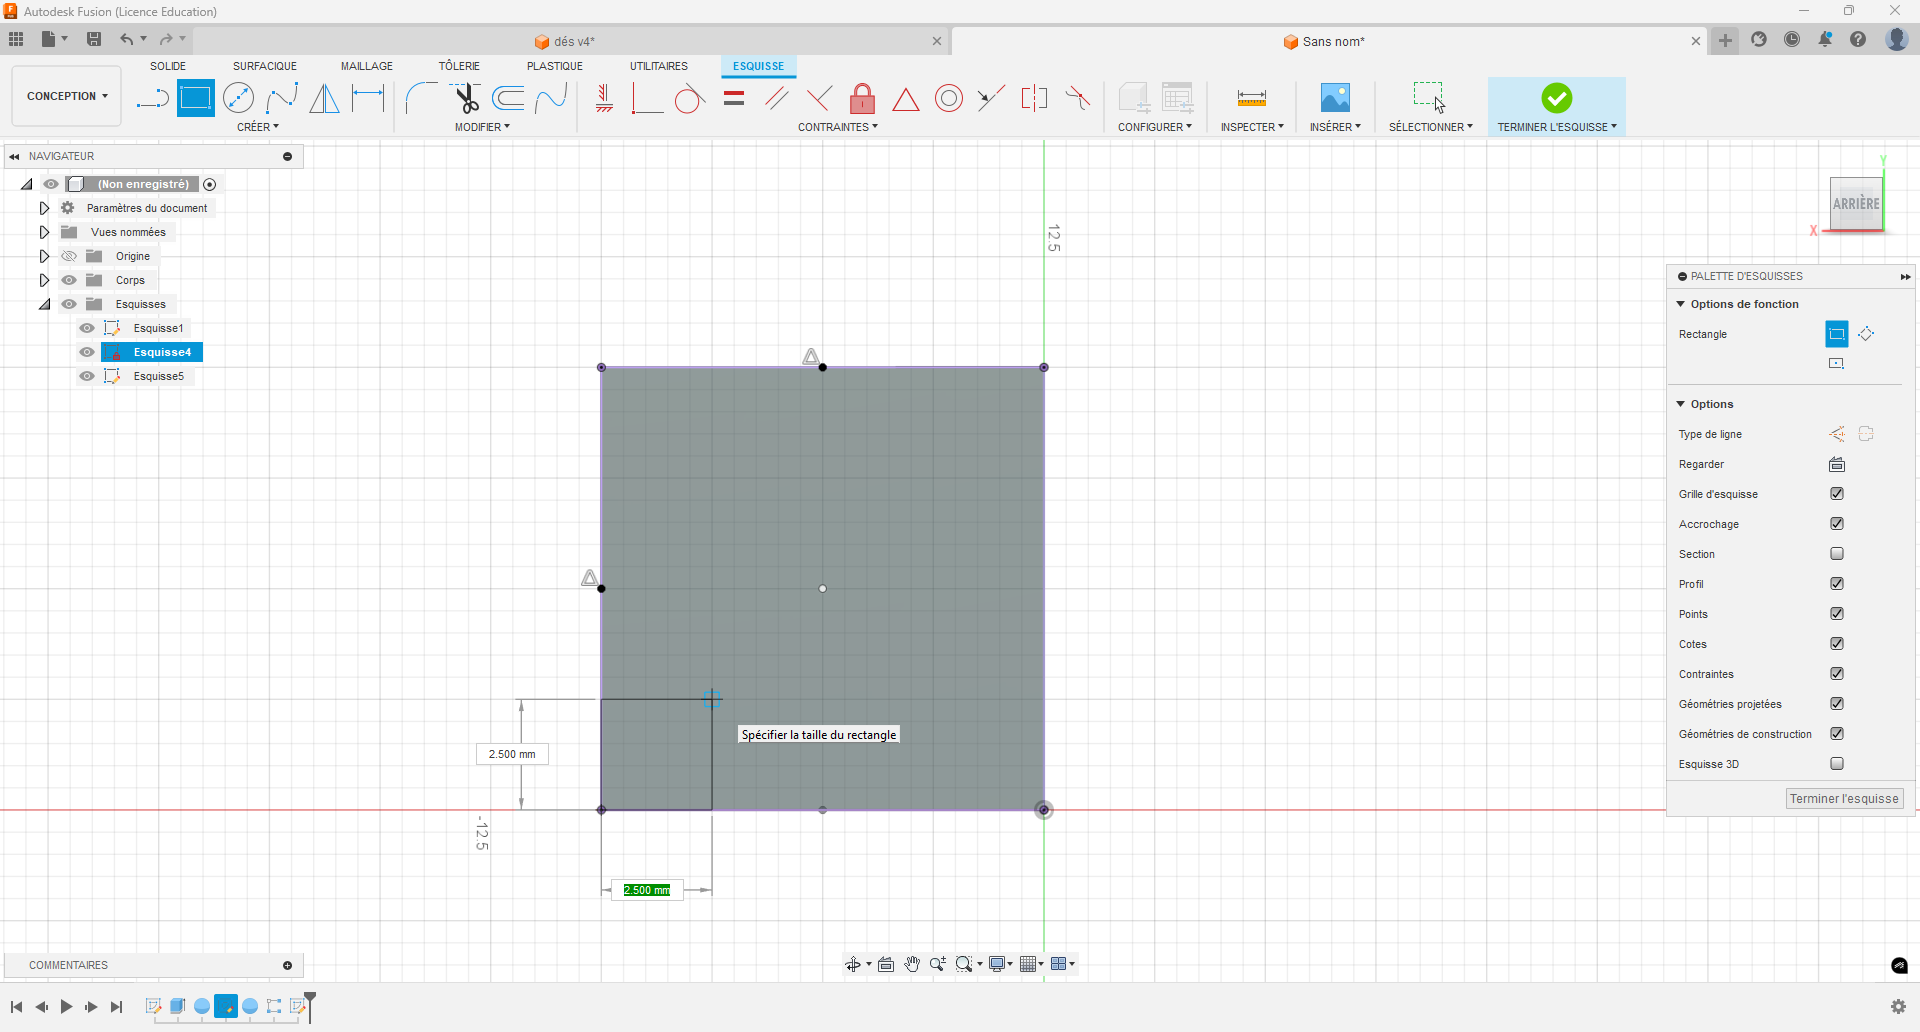This screenshot has width=1920, height=1032.
Task: Apply the Tangent constraint
Action: pyautogui.click(x=689, y=98)
